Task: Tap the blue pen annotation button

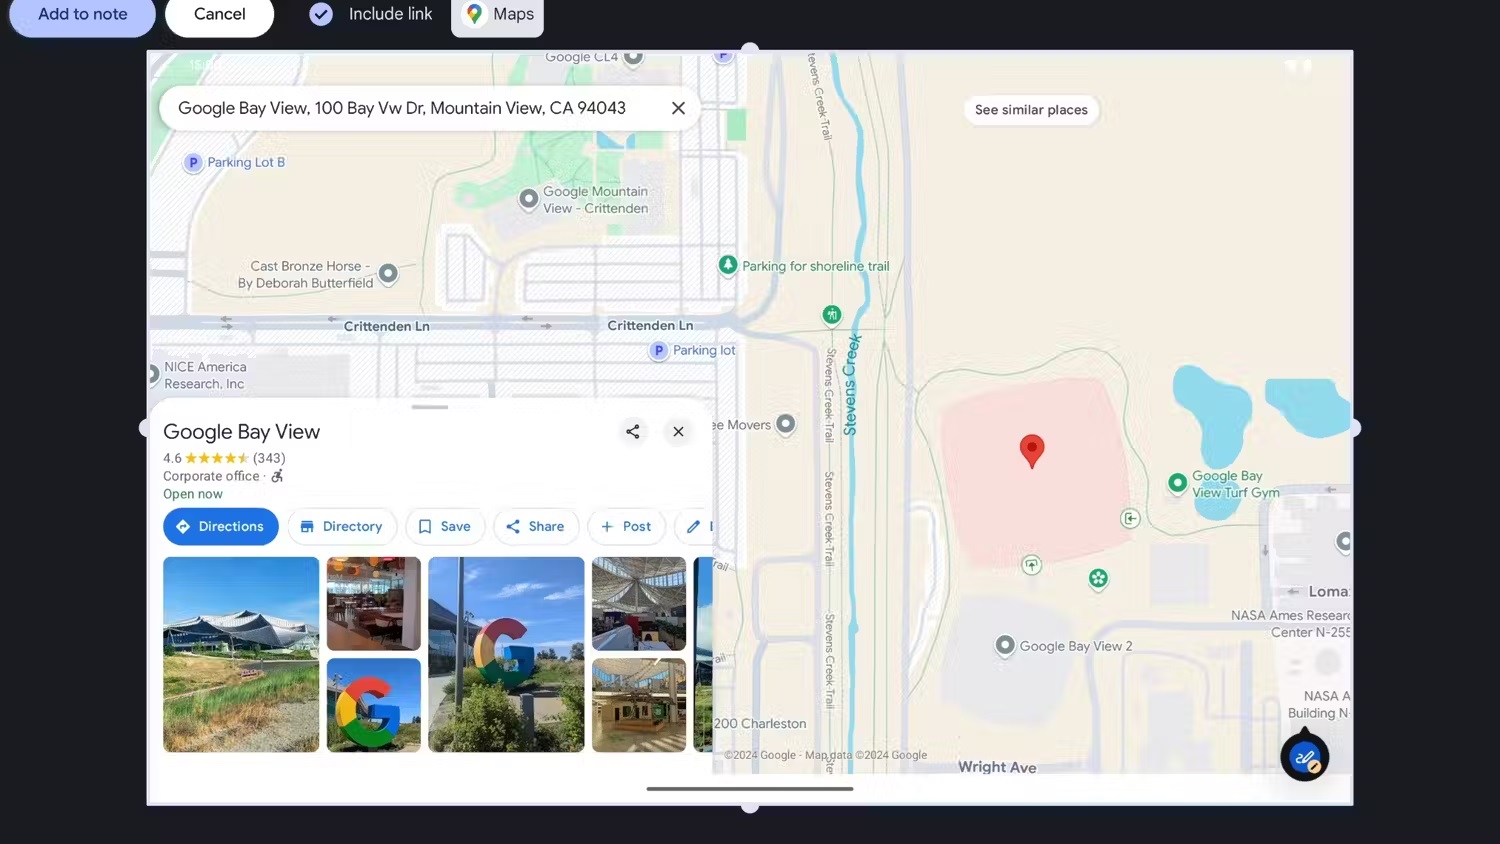Action: 1304,758
